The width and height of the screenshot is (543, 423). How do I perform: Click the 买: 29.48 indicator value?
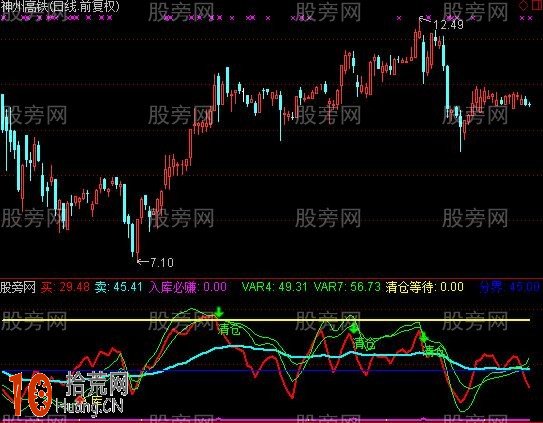click(65, 287)
